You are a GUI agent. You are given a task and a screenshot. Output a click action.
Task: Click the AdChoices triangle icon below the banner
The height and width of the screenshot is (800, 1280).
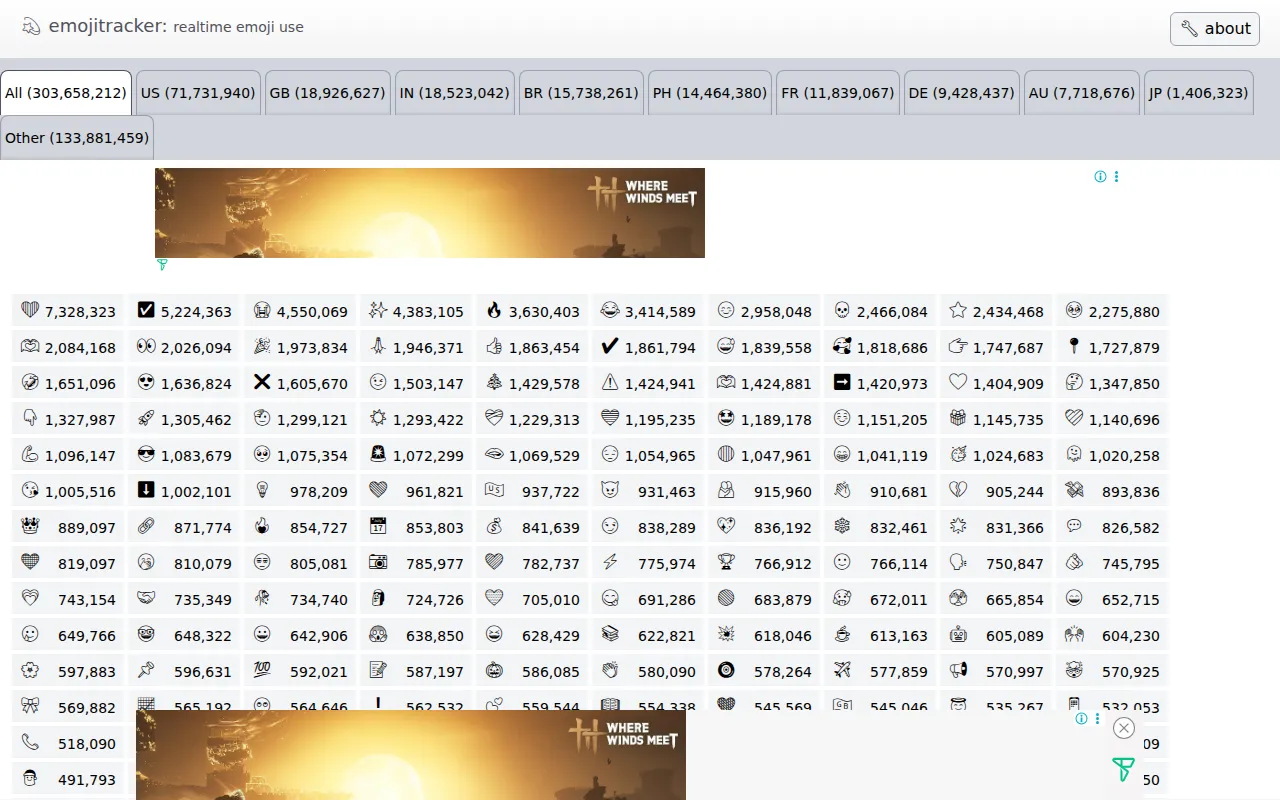(161, 265)
